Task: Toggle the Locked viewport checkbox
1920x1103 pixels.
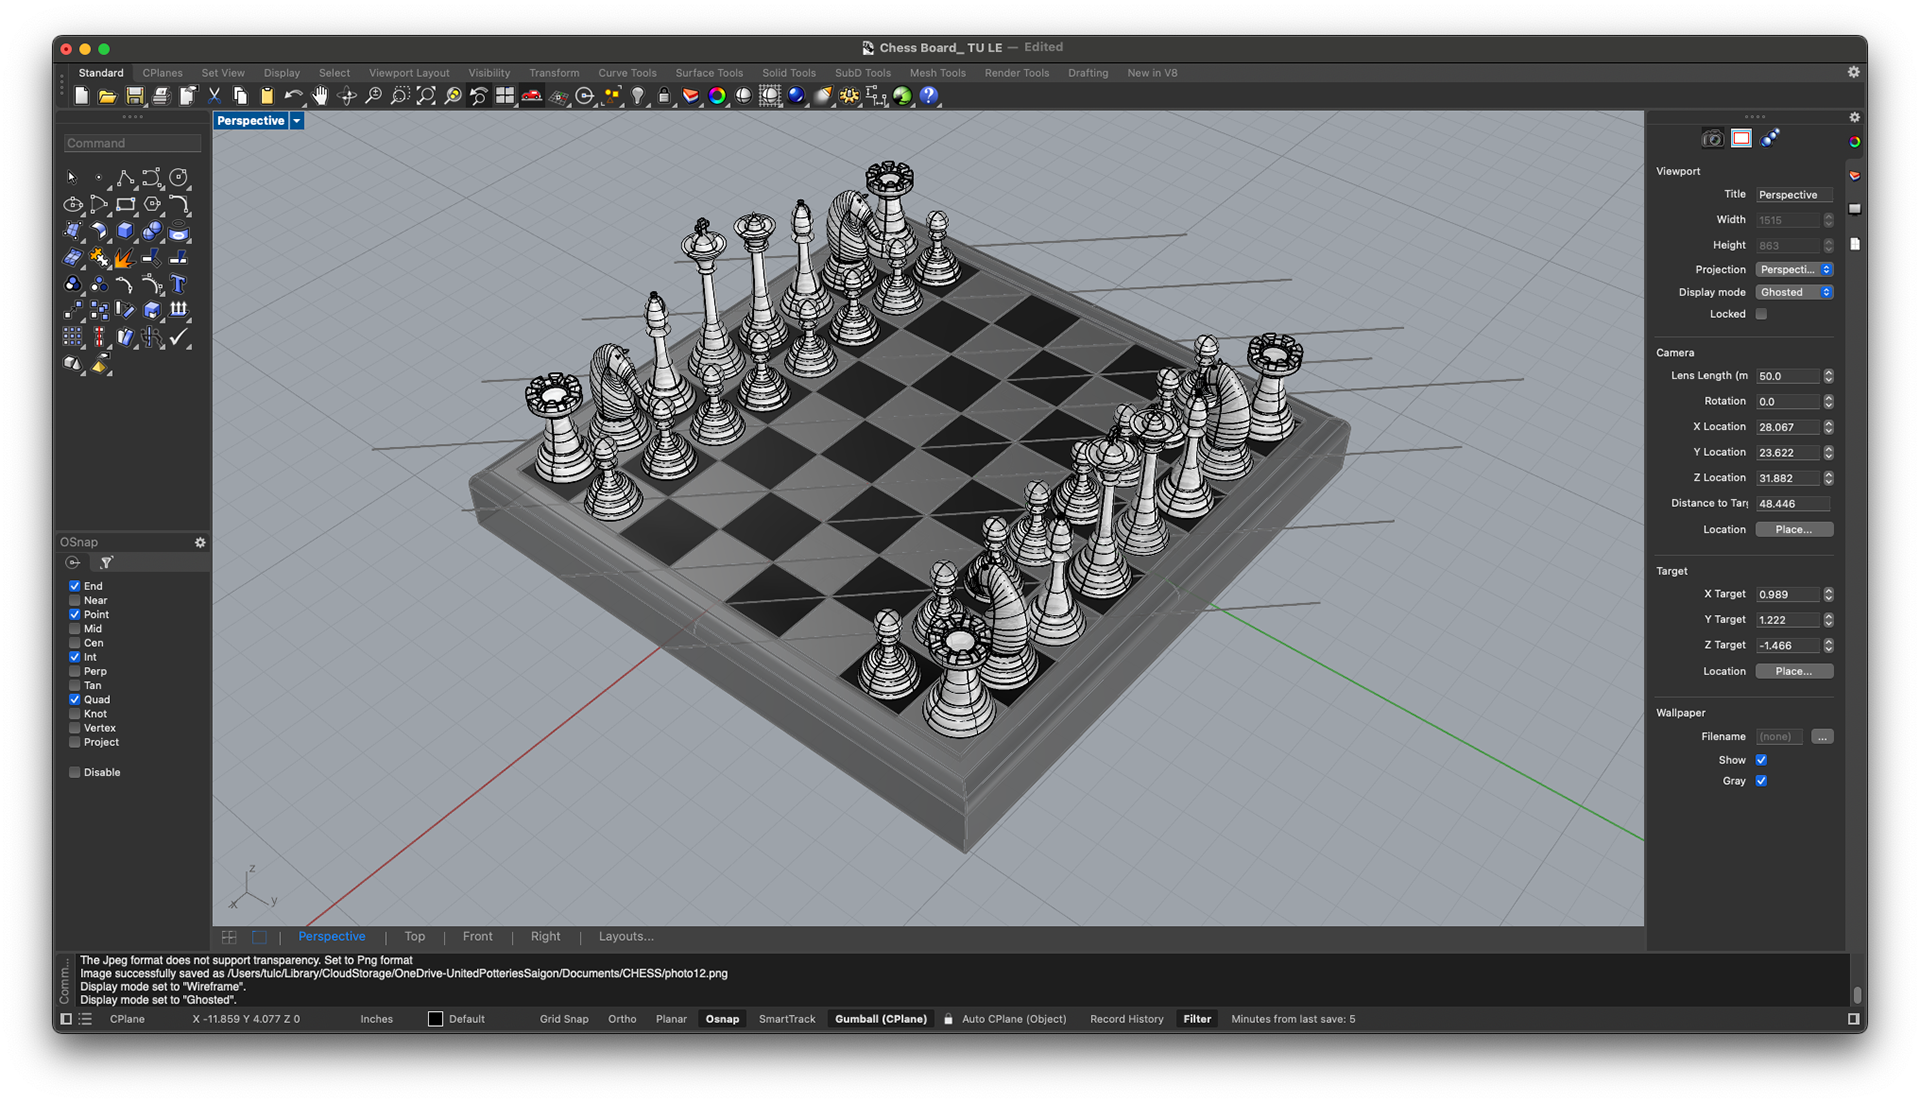Action: pyautogui.click(x=1761, y=314)
